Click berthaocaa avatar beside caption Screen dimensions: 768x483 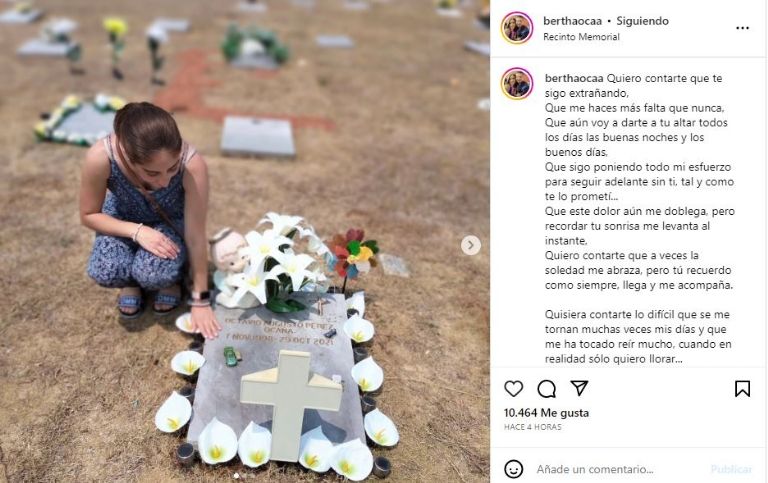(516, 84)
